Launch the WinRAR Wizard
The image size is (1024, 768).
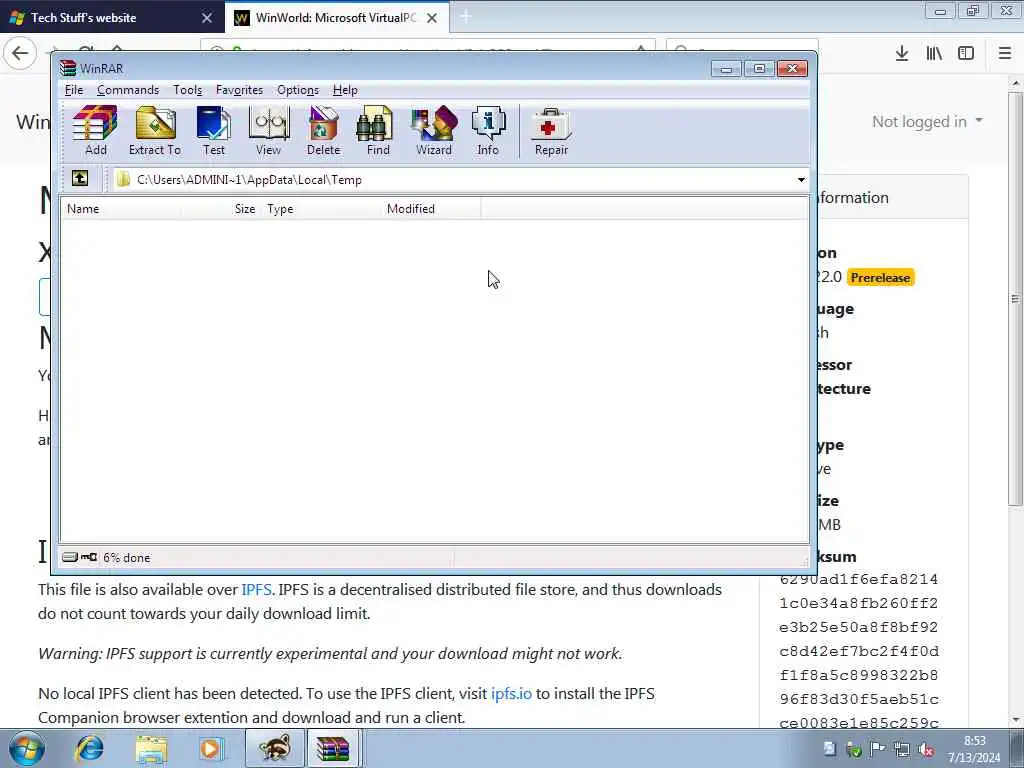coord(434,131)
